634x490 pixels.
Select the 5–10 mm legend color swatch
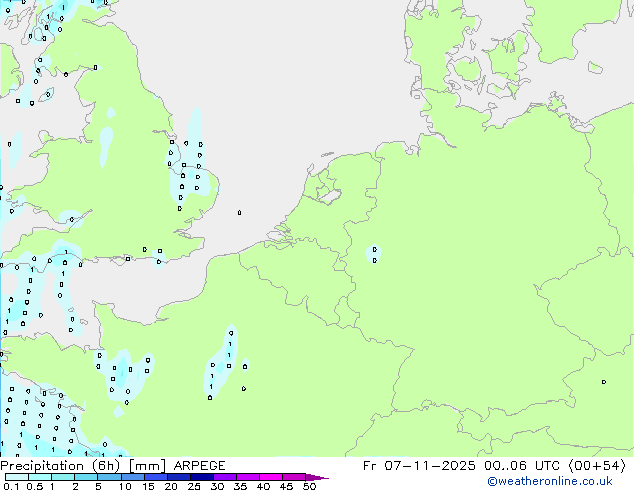point(109,477)
